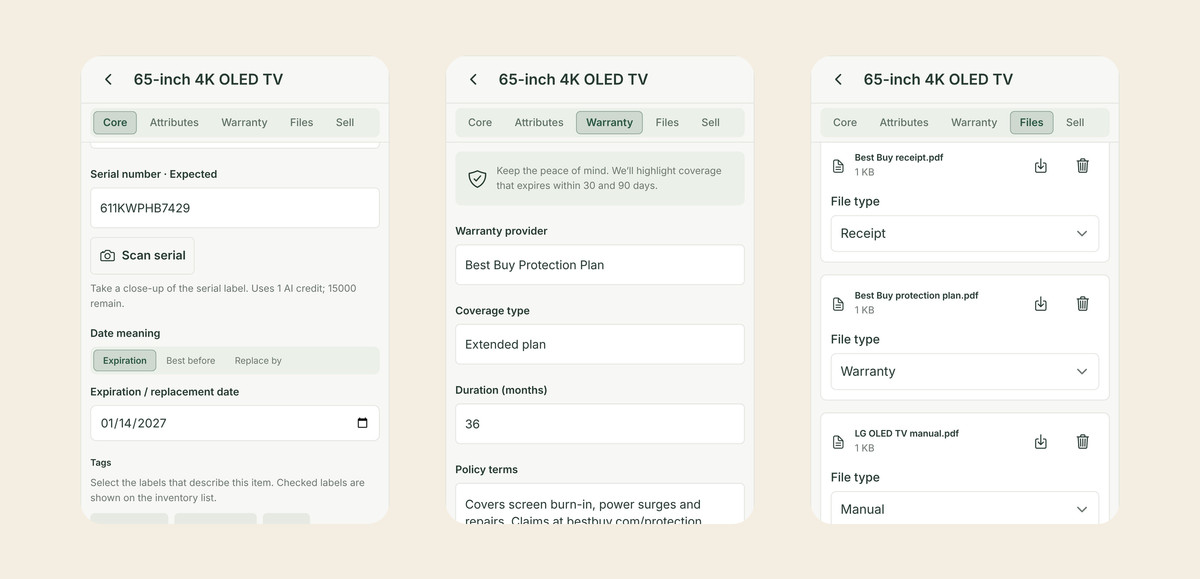Screen dimensions: 1200x579
Task: Switch to Warranty tab in Files screen
Action: [974, 123]
